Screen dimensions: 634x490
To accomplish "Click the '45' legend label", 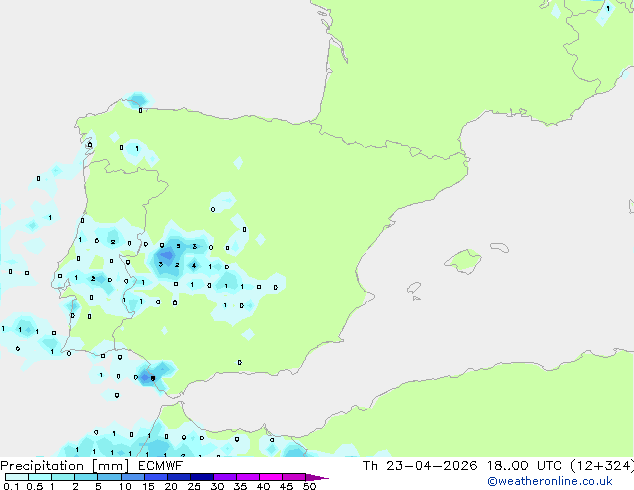I will pos(287,486).
